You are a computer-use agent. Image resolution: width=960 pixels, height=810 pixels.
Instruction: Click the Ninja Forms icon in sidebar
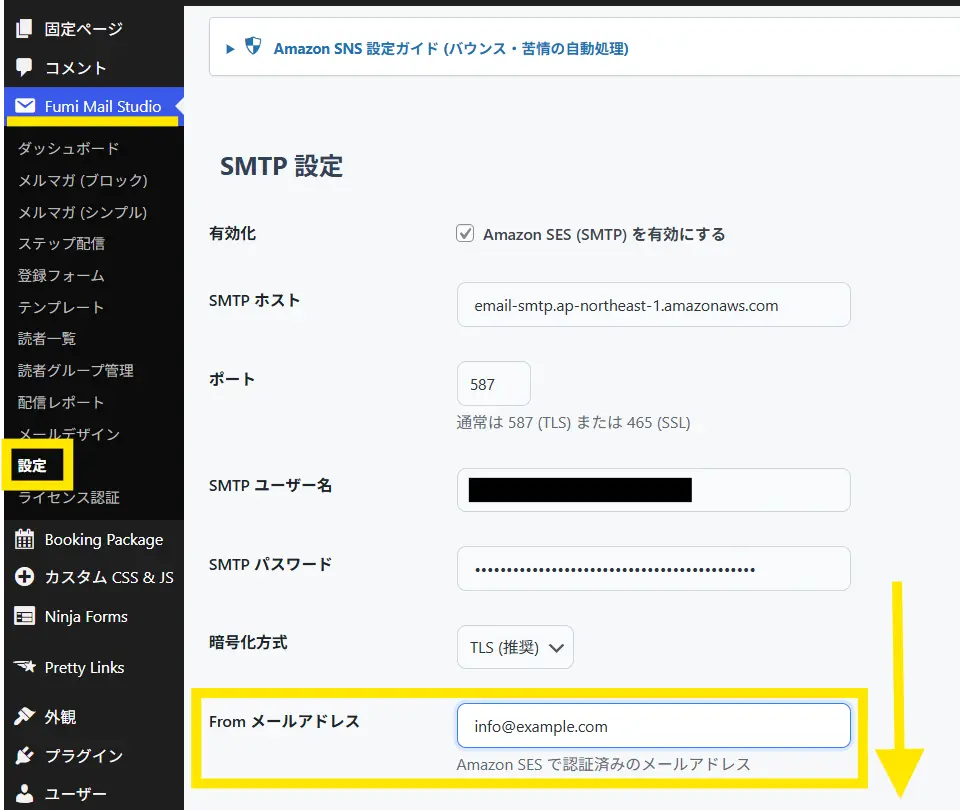pyautogui.click(x=25, y=616)
